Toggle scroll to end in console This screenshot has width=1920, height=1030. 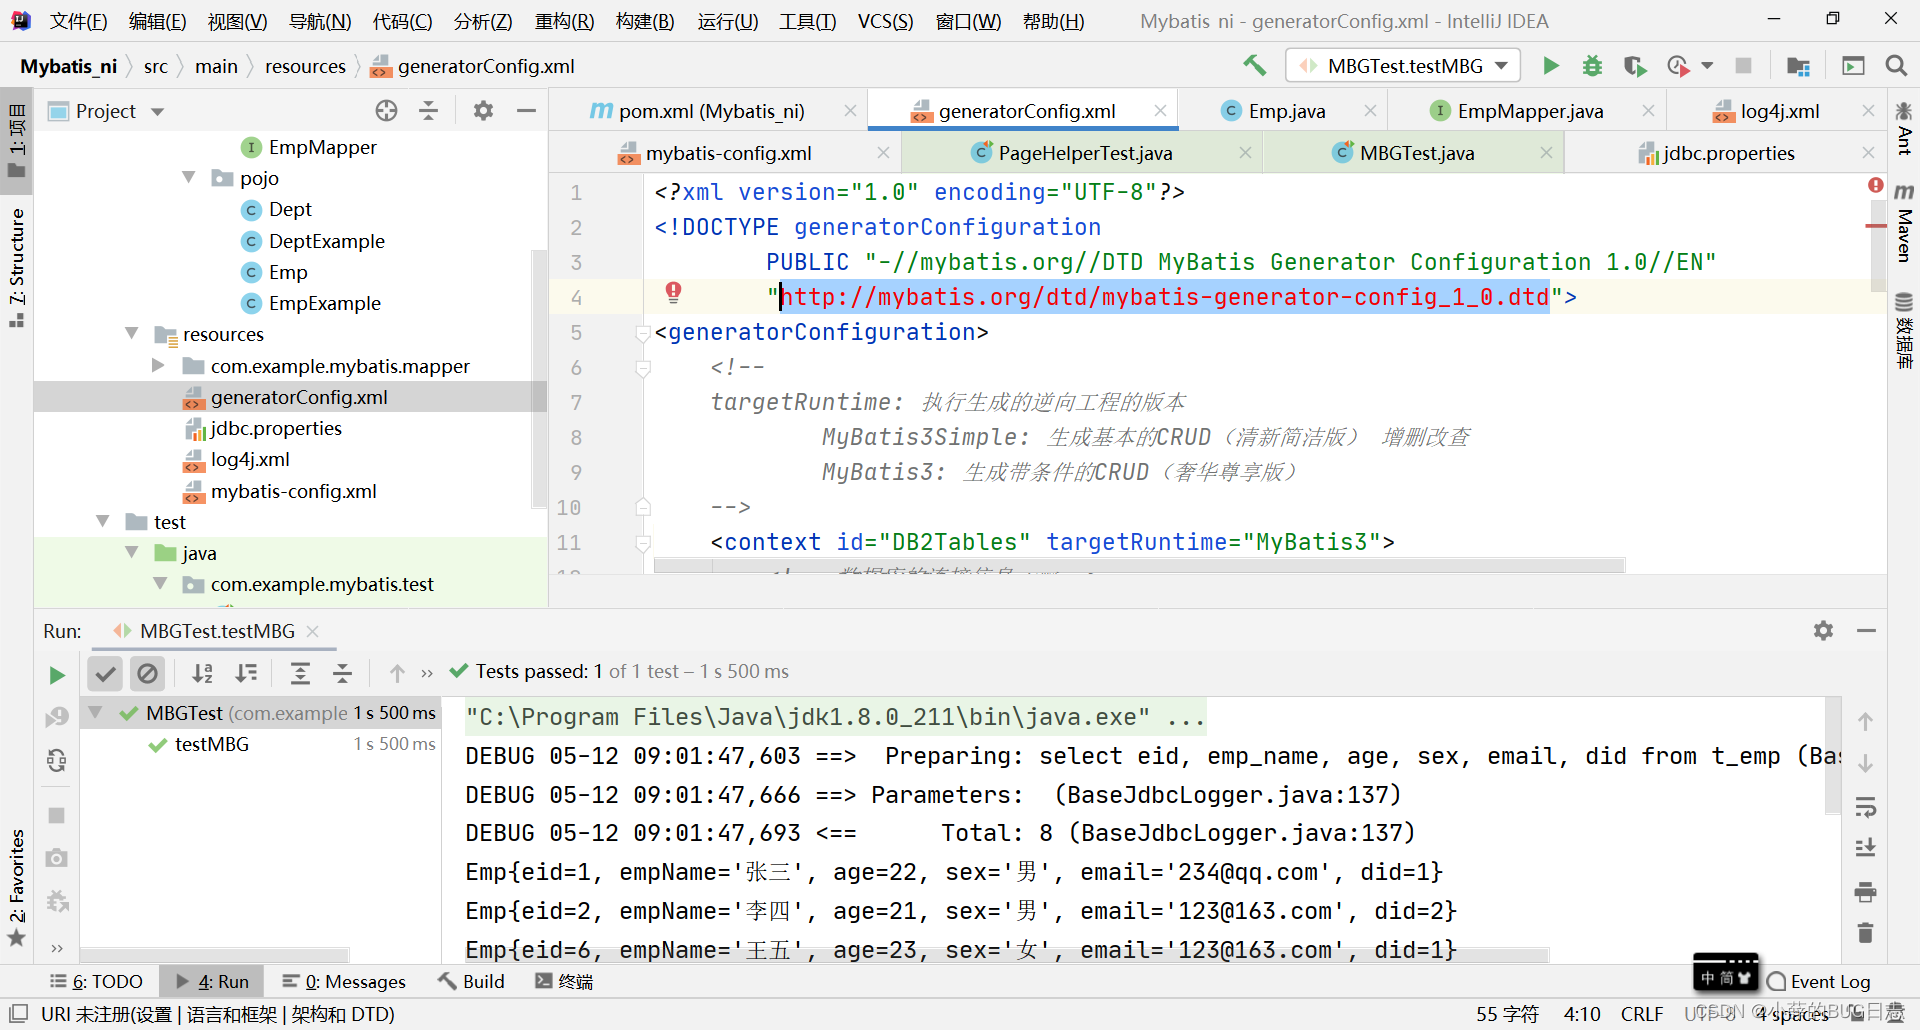[x=1865, y=848]
